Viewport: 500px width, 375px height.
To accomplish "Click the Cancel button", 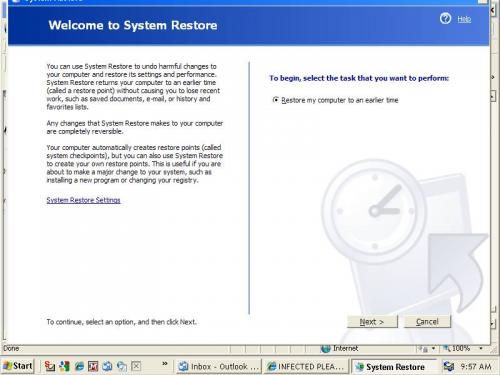I will [x=427, y=322].
